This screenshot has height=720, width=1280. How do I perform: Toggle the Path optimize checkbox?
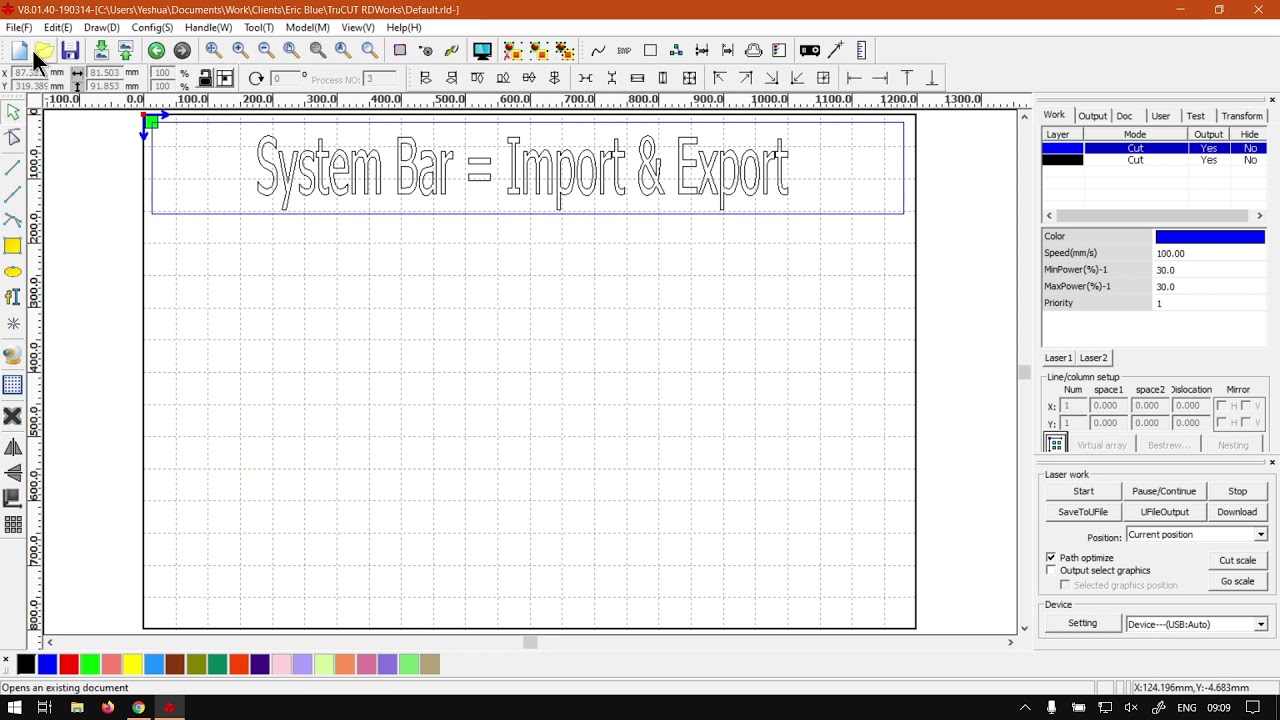1051,557
